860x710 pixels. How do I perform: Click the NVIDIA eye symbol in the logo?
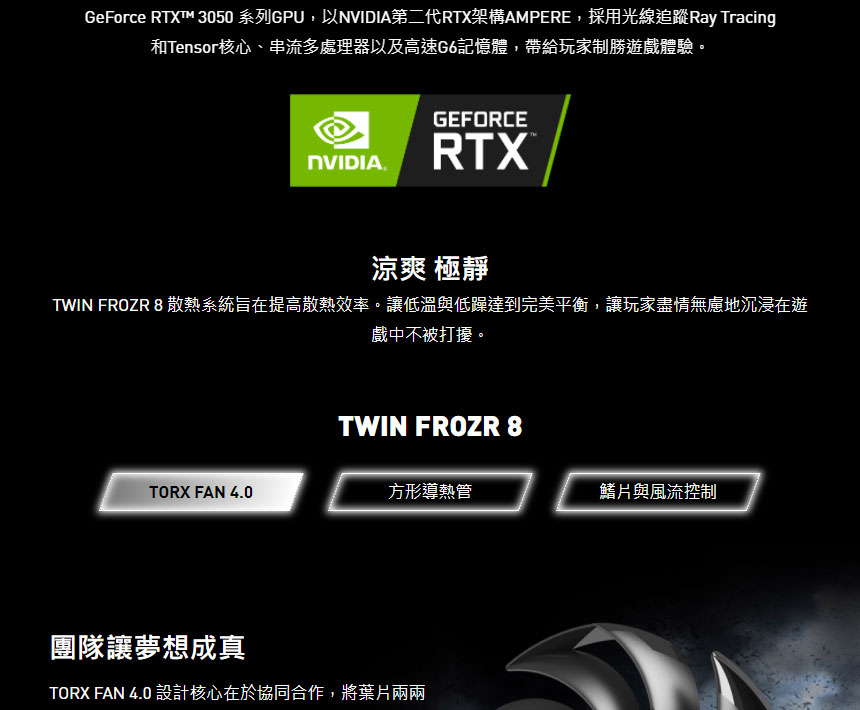coord(341,130)
